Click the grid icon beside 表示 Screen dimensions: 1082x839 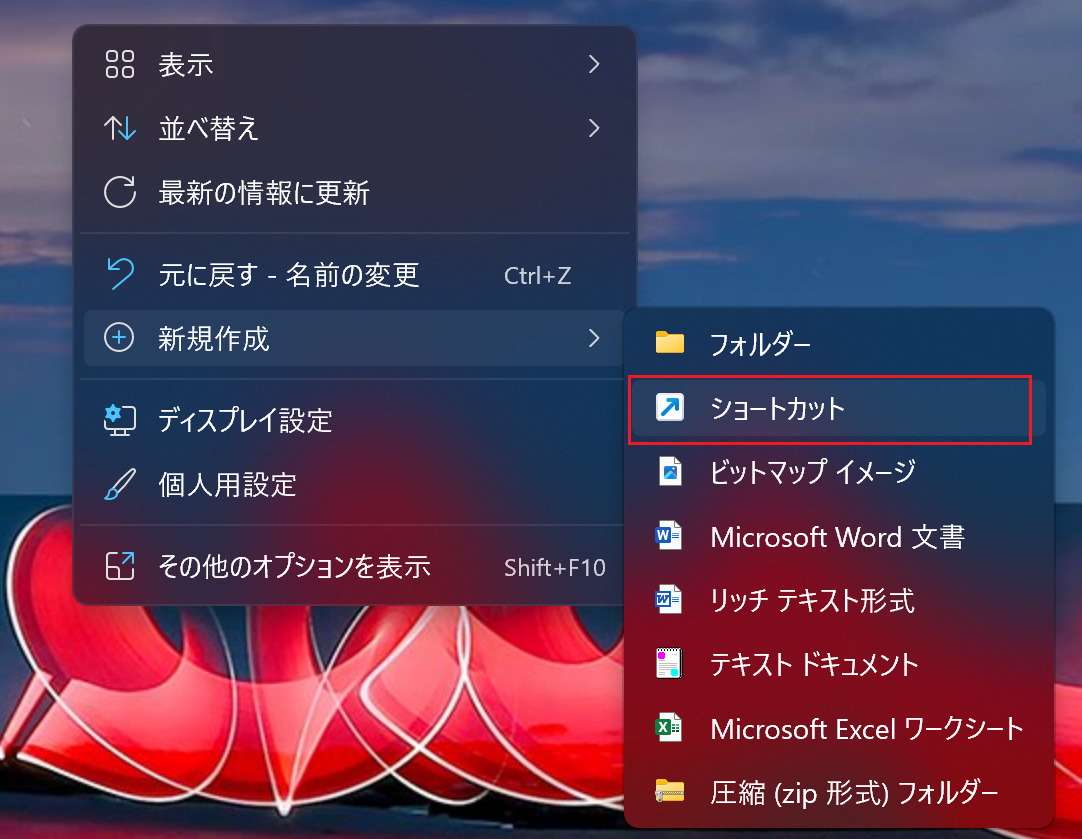point(119,64)
